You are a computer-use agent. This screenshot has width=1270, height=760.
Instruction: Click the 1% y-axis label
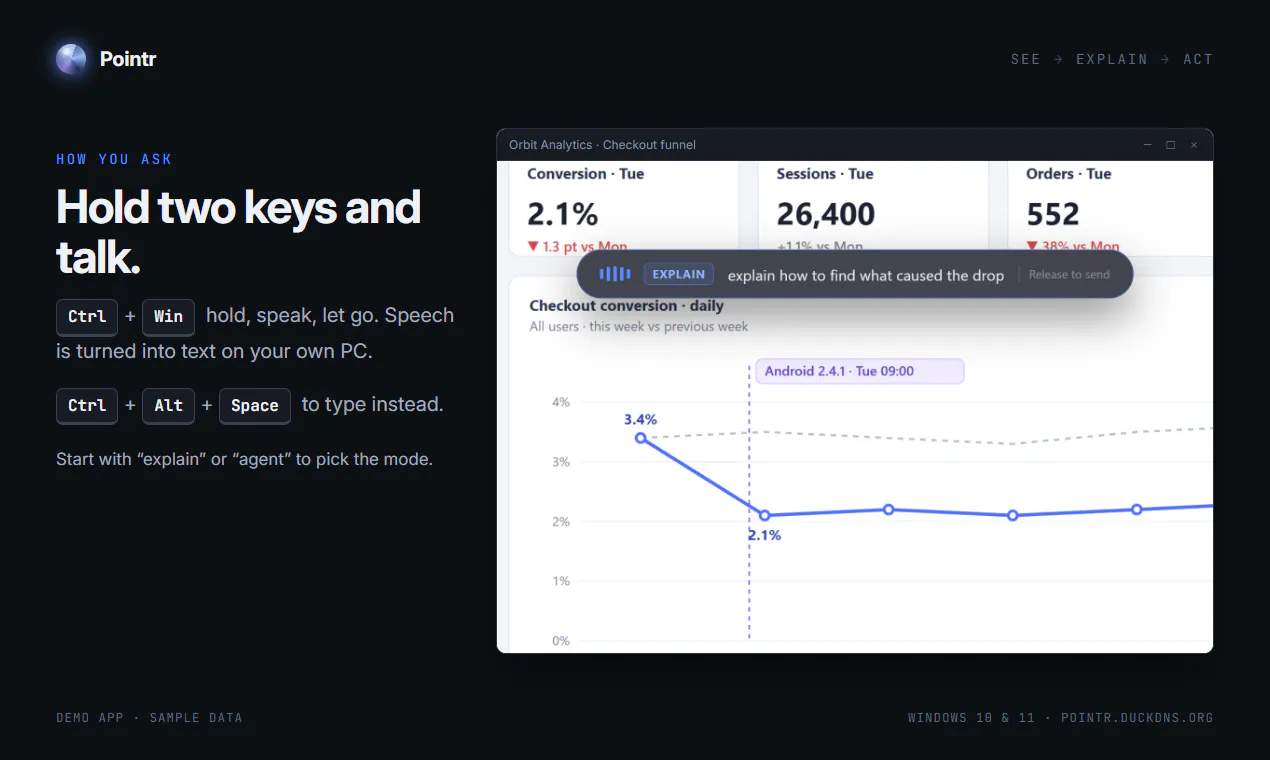tap(561, 581)
